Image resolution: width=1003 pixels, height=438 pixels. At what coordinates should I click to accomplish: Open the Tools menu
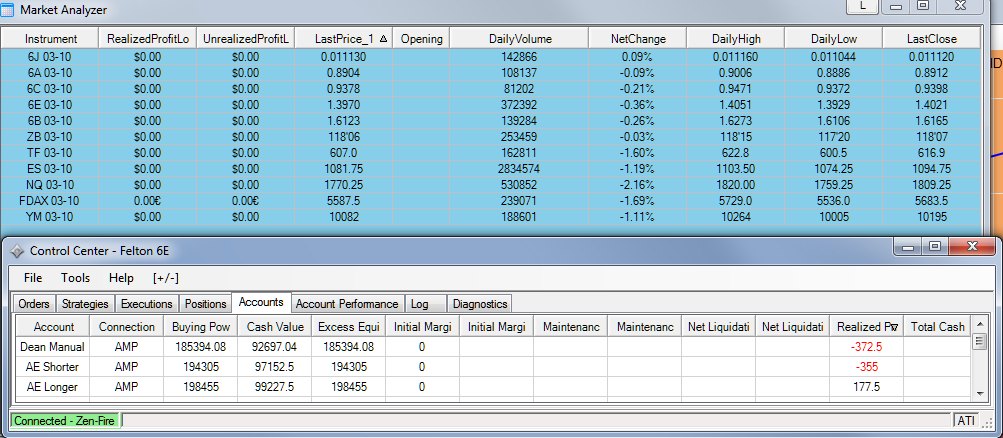pos(75,278)
